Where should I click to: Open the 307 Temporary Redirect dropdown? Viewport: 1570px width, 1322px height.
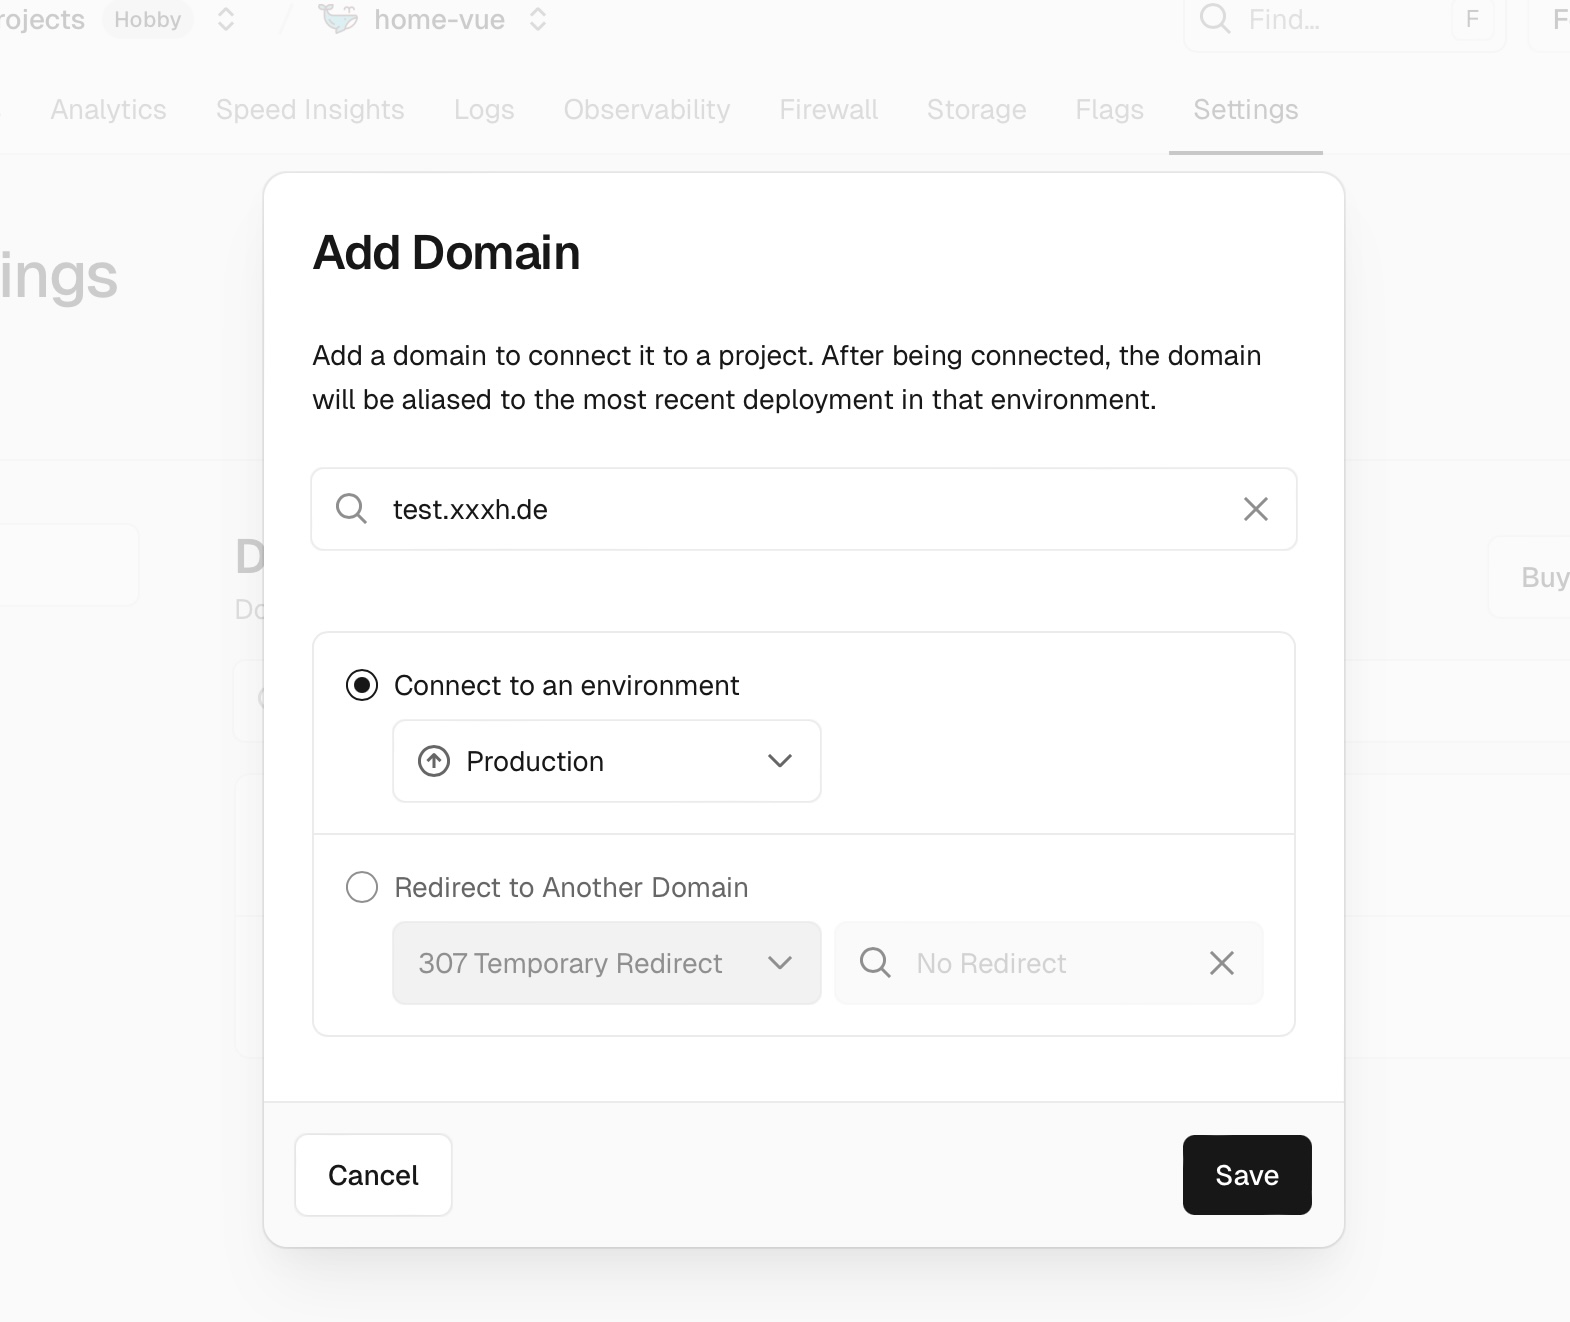click(607, 963)
